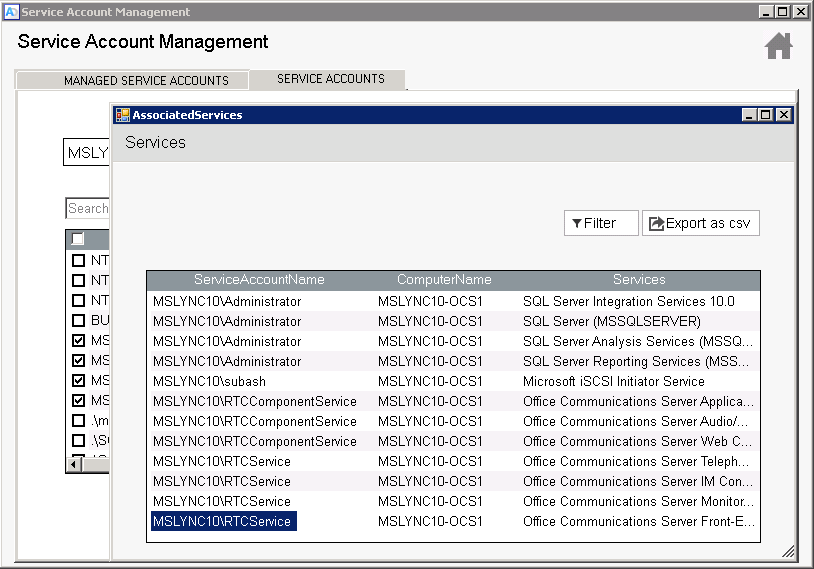814x569 pixels.
Task: Select the MSLYNC10\subash row
Action: point(210,381)
